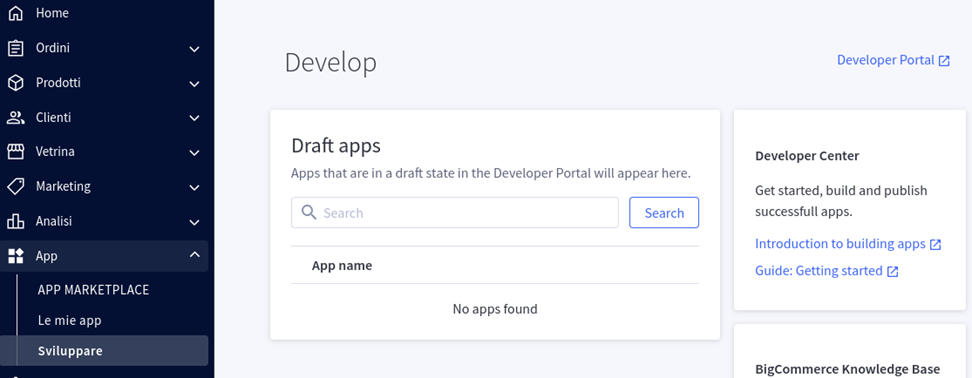Expand the Vetrina menu chevron

[x=194, y=152]
